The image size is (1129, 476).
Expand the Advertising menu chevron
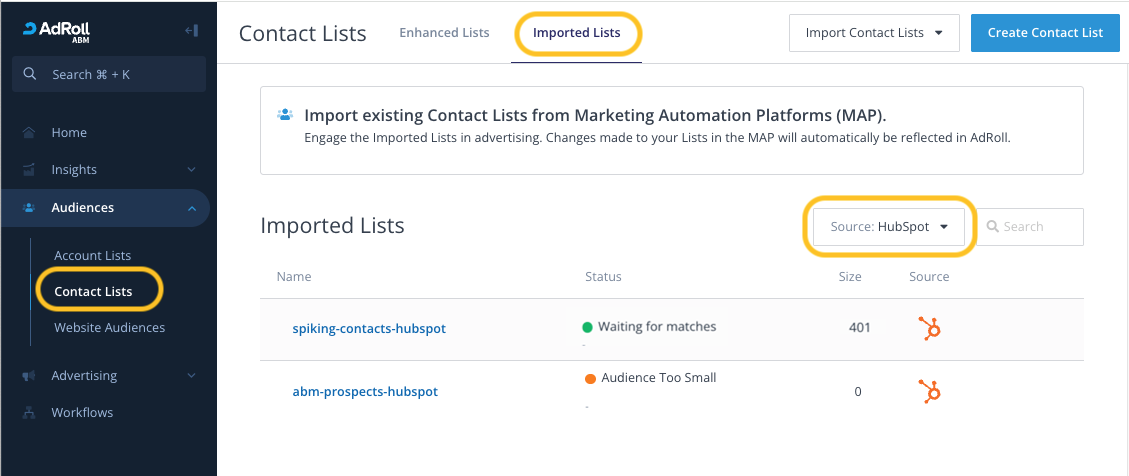pyautogui.click(x=191, y=376)
